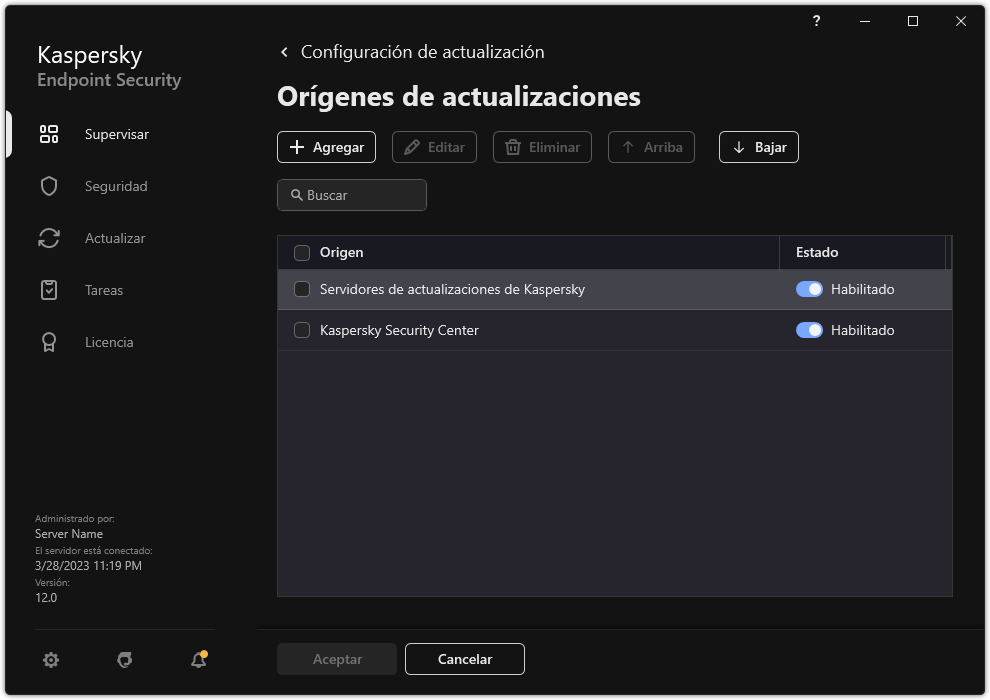The image size is (990, 700).
Task: Open the support agent icon
Action: pyautogui.click(x=124, y=660)
